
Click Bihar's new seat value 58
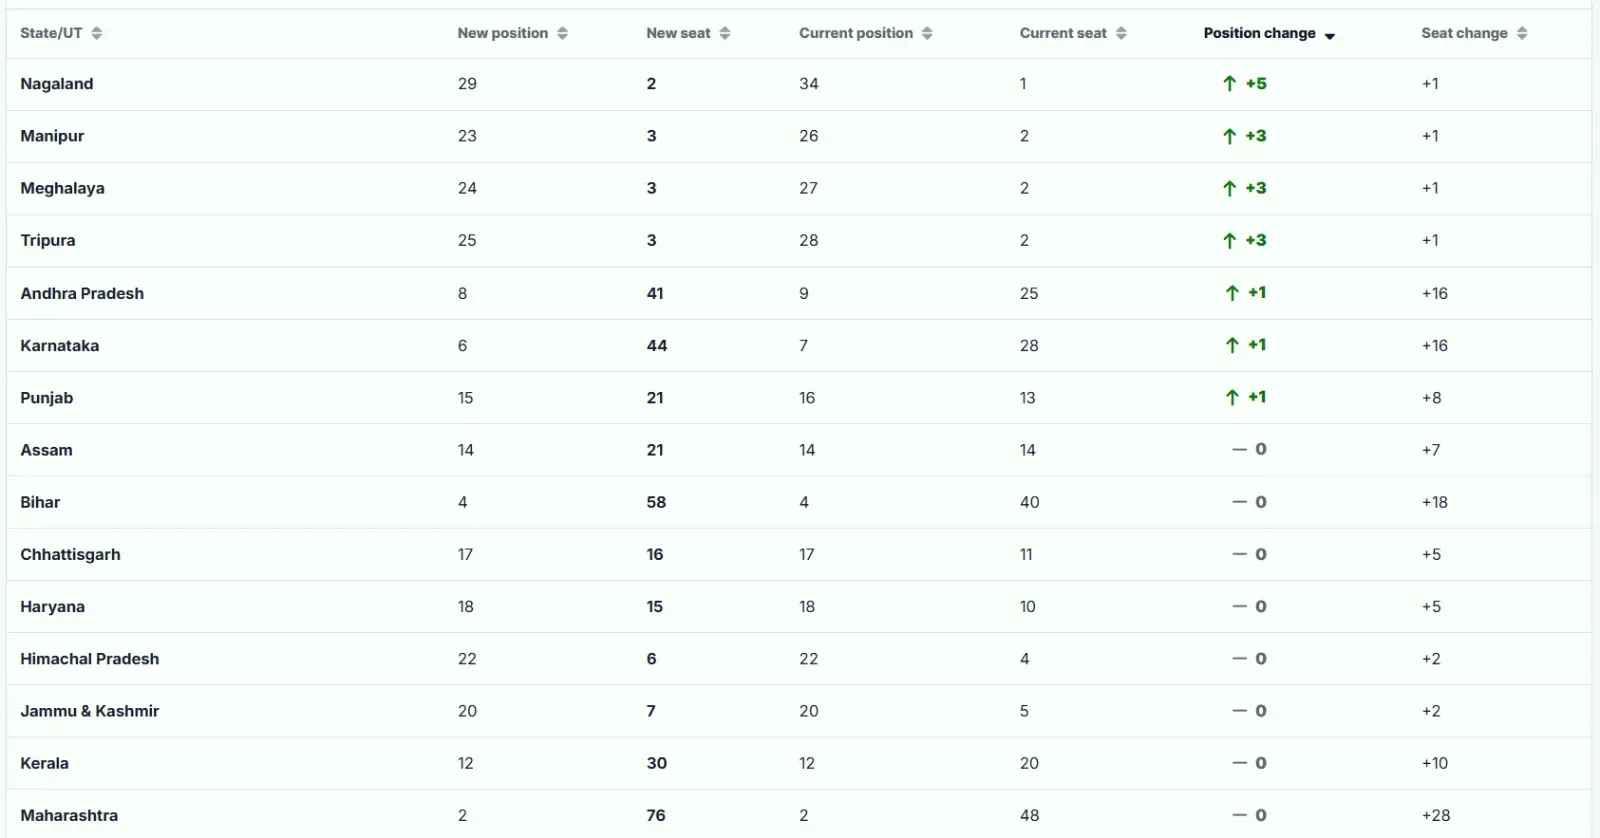pyautogui.click(x=656, y=502)
